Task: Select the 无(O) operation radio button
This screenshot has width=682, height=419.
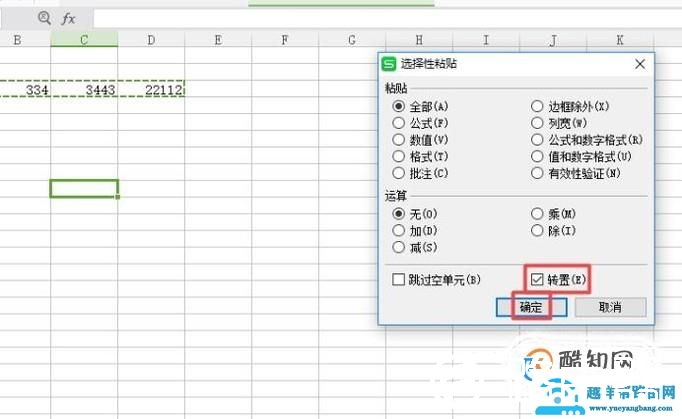Action: 398,214
